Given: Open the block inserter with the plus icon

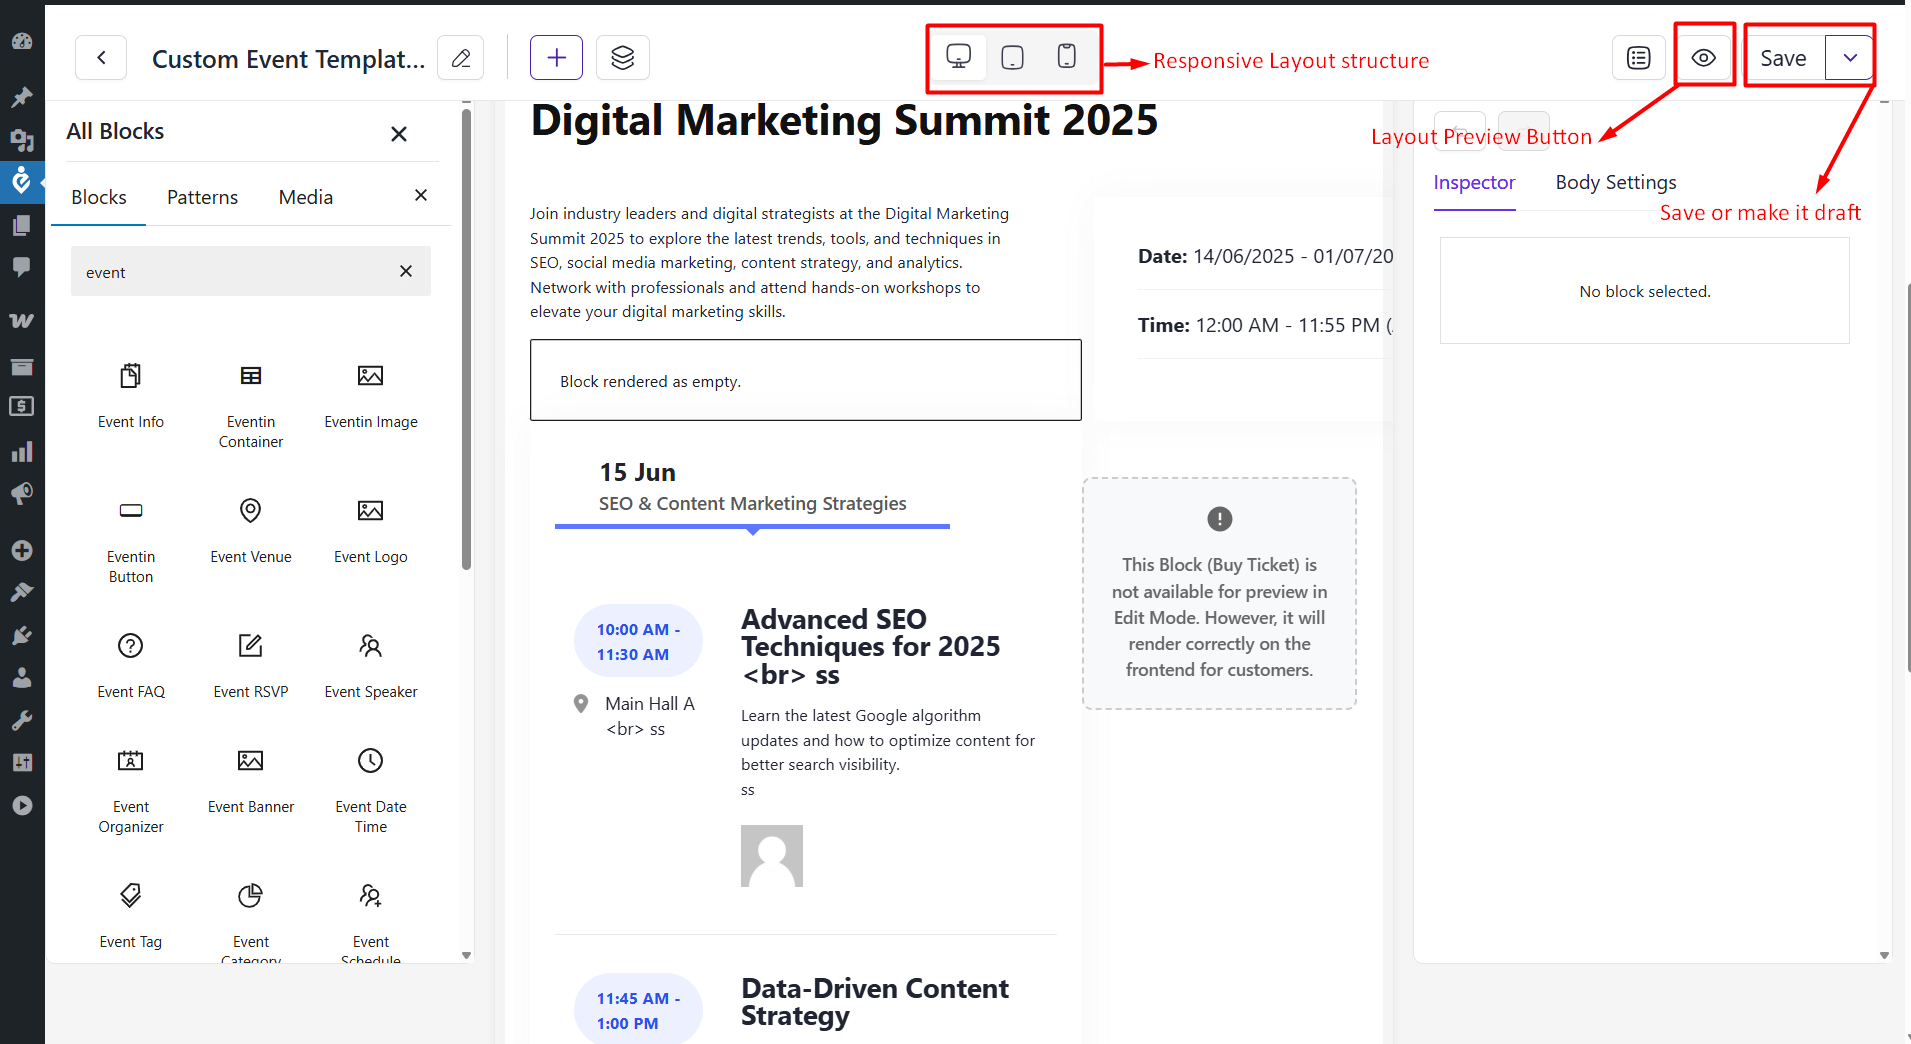Looking at the screenshot, I should [556, 57].
